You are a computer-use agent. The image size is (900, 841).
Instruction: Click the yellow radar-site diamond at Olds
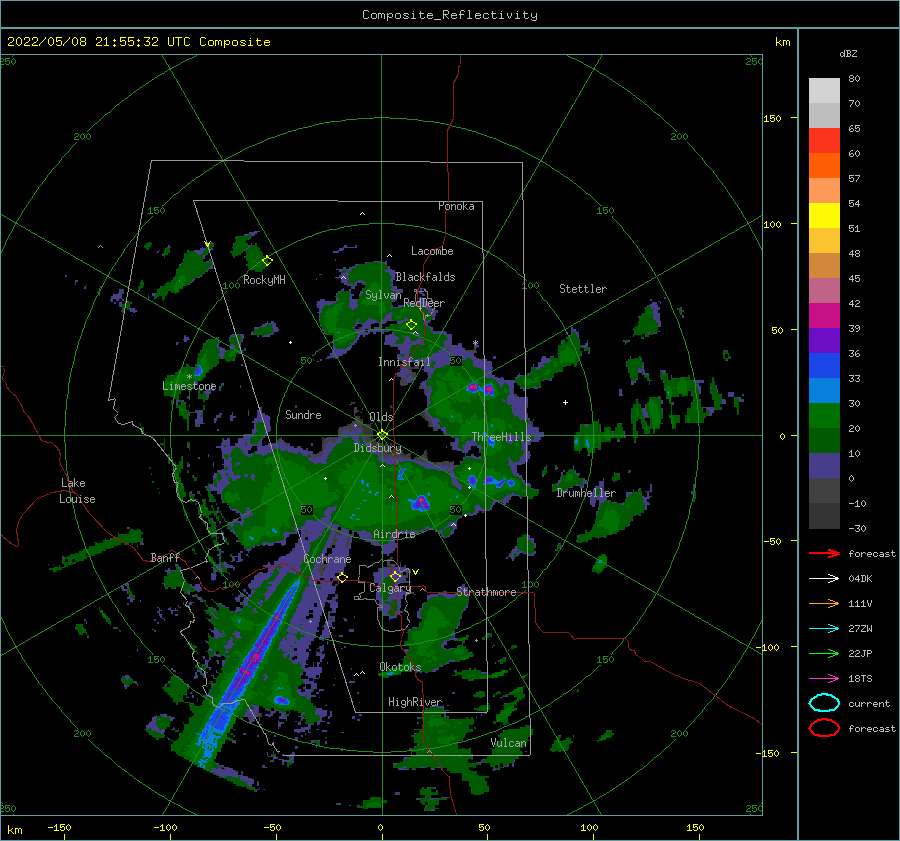click(382, 435)
